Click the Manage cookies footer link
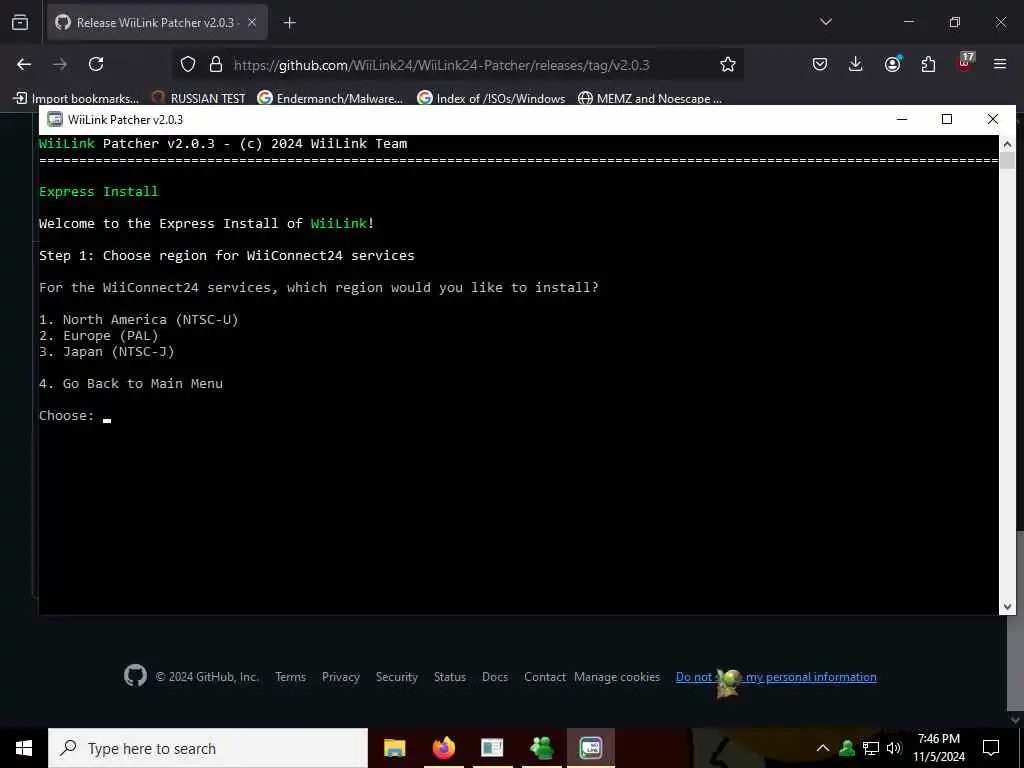The height and width of the screenshot is (768, 1024). (x=617, y=677)
